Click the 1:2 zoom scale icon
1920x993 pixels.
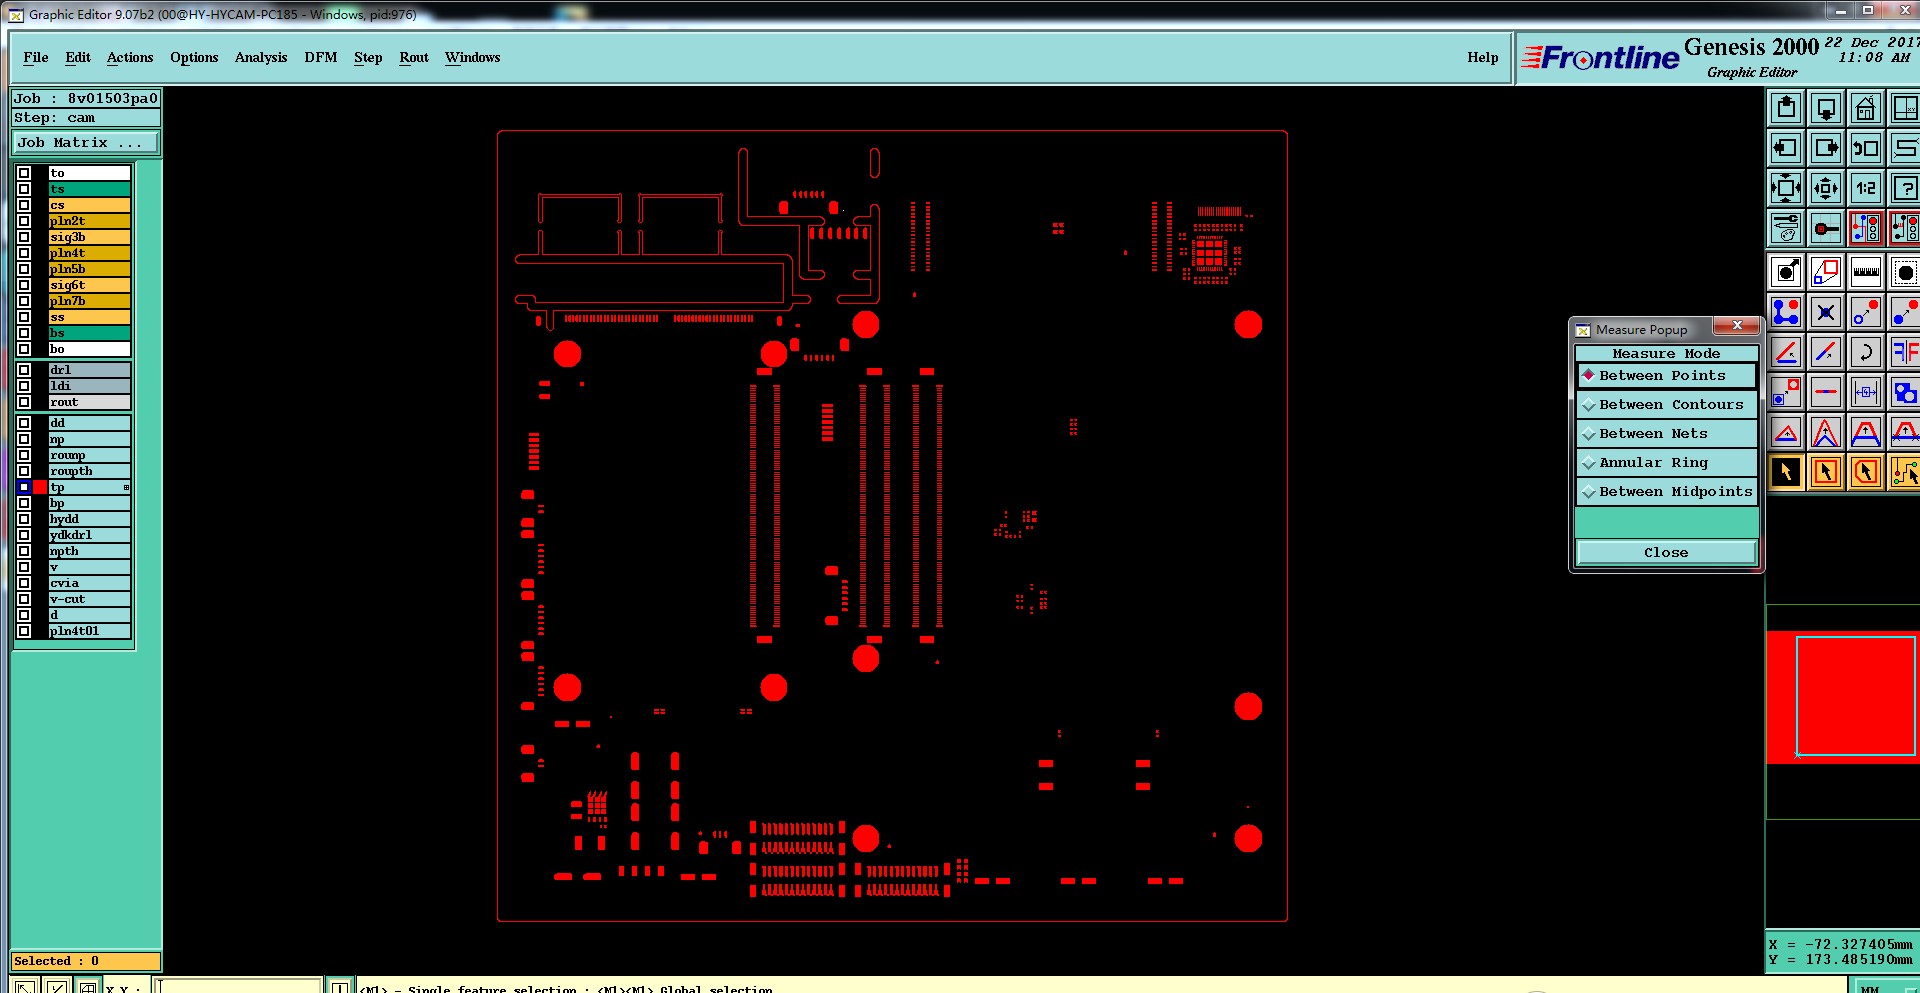click(x=1866, y=188)
